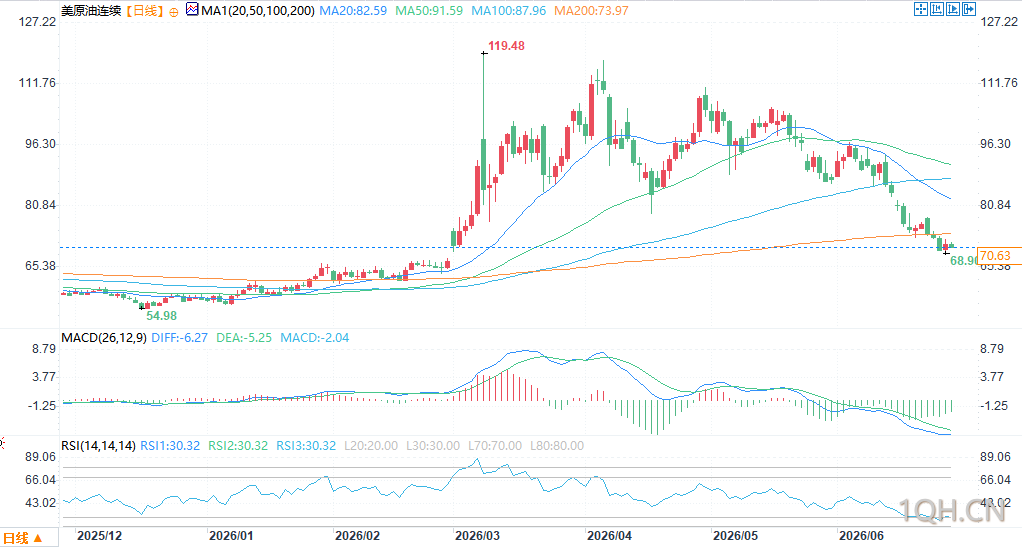
Task: Click the 美原油连续 instrument title
Action: click(x=91, y=11)
